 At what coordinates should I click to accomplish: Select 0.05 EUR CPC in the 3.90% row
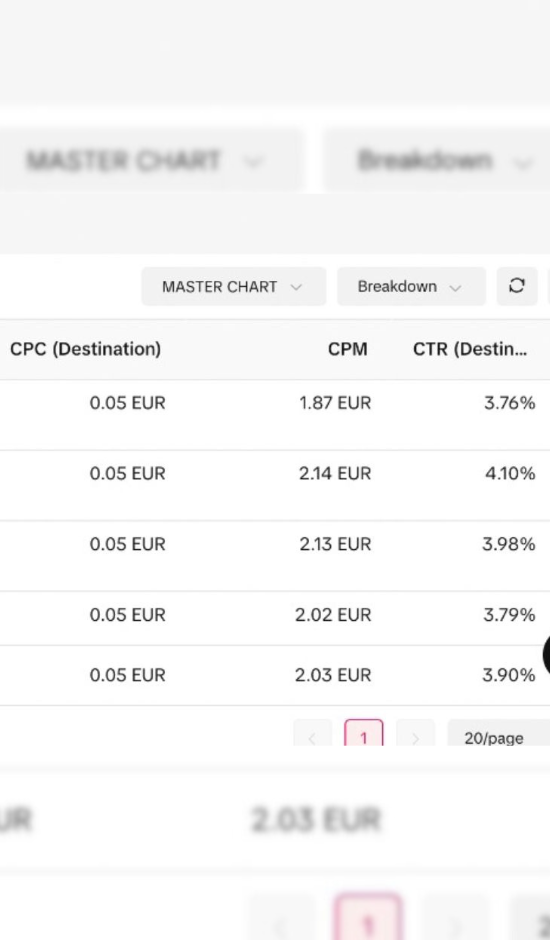127,675
